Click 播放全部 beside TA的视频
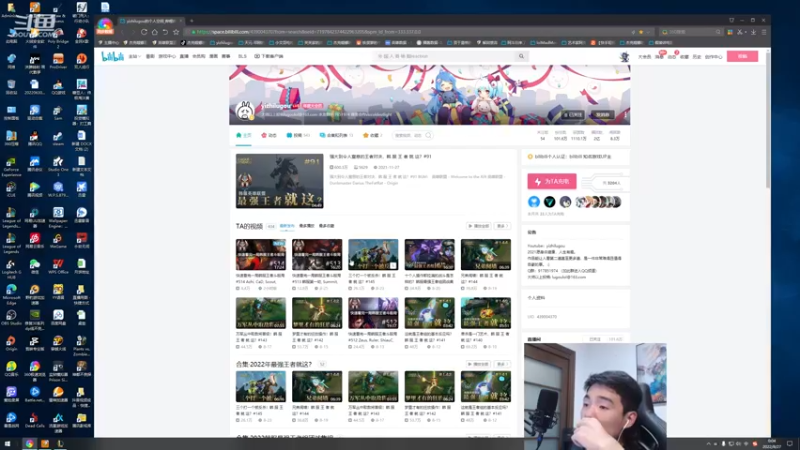Screen dimensions: 800x450 pos(479,226)
